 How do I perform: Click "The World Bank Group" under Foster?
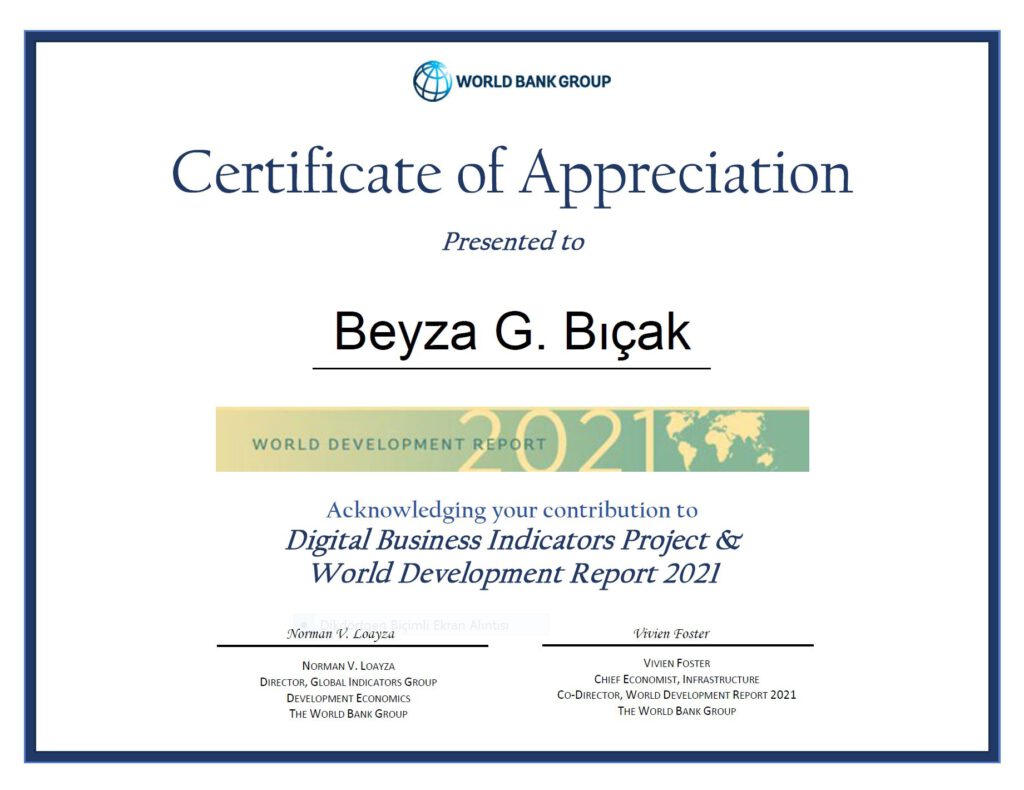677,711
